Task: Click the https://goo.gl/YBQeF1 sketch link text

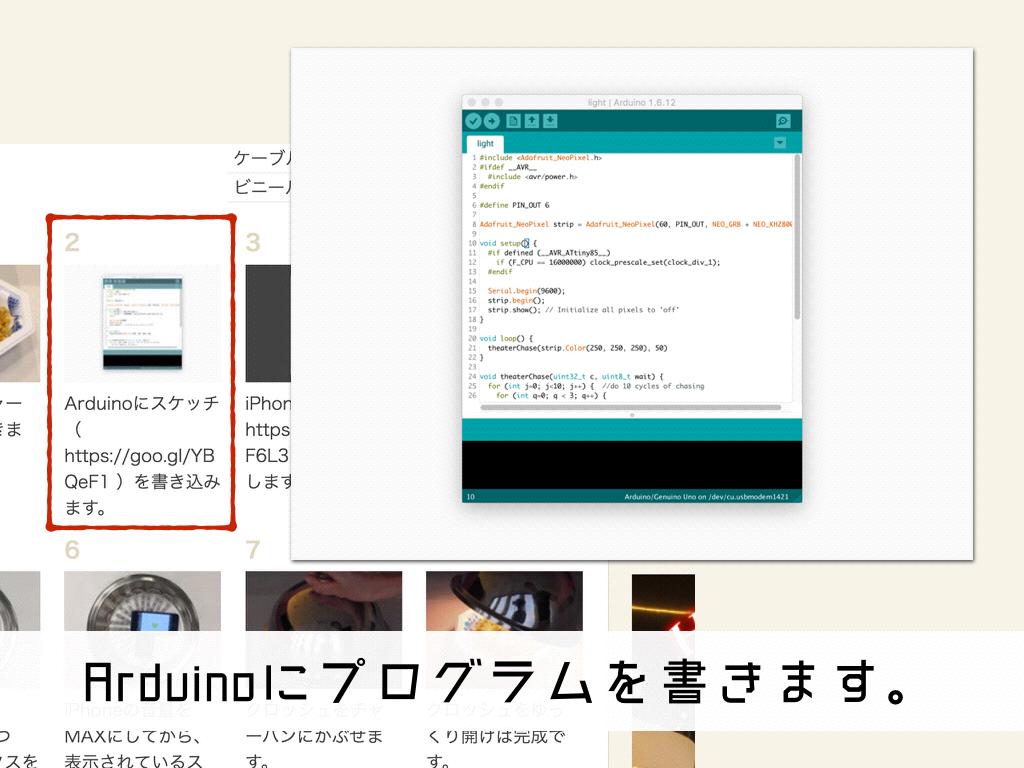Action: [140, 469]
